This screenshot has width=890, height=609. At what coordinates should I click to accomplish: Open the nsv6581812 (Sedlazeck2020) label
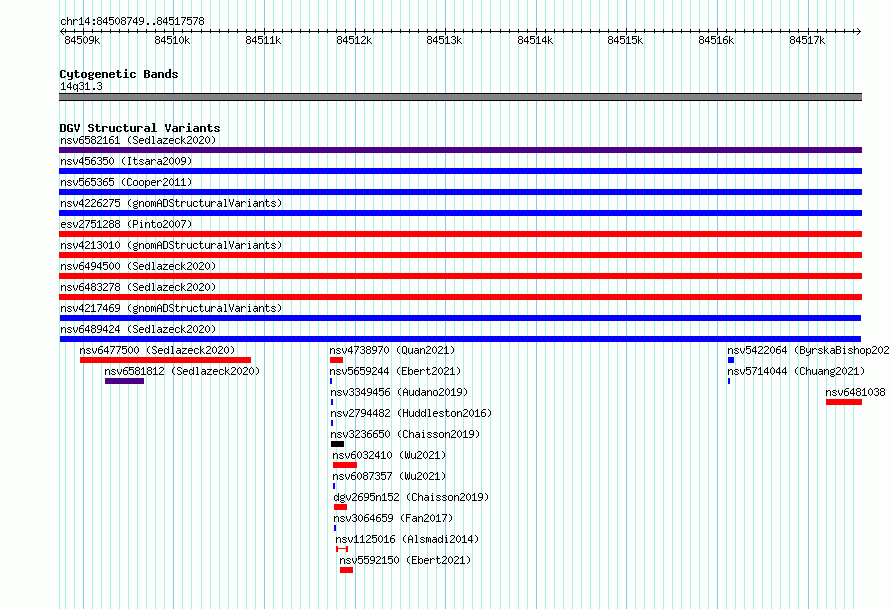(182, 371)
